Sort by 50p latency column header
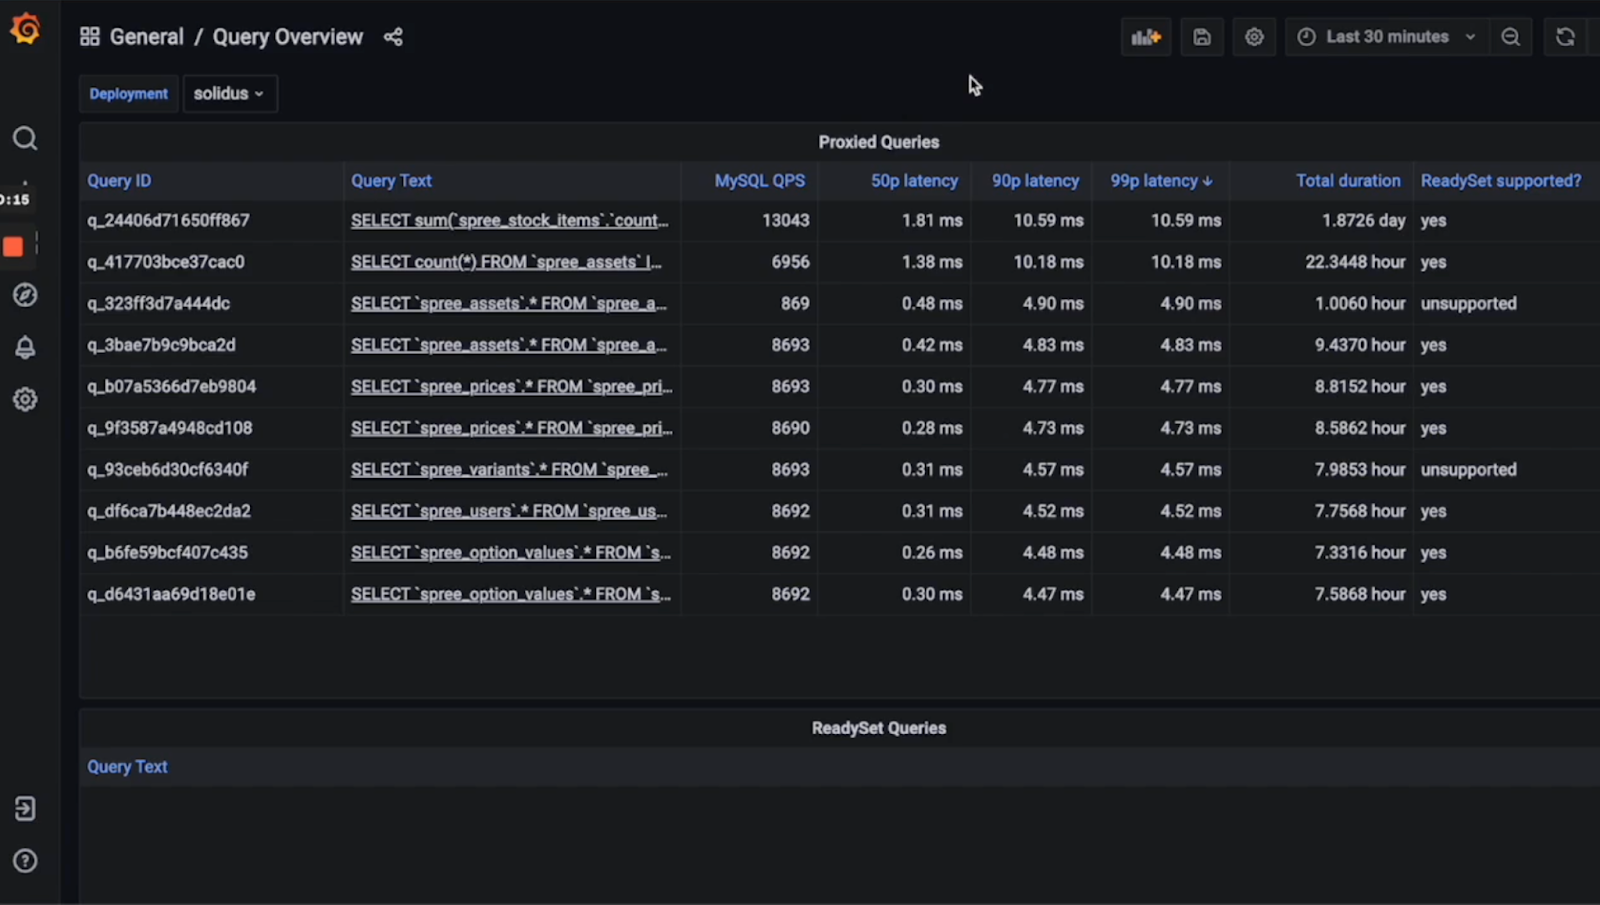Viewport: 1600px width, 905px height. (x=914, y=181)
